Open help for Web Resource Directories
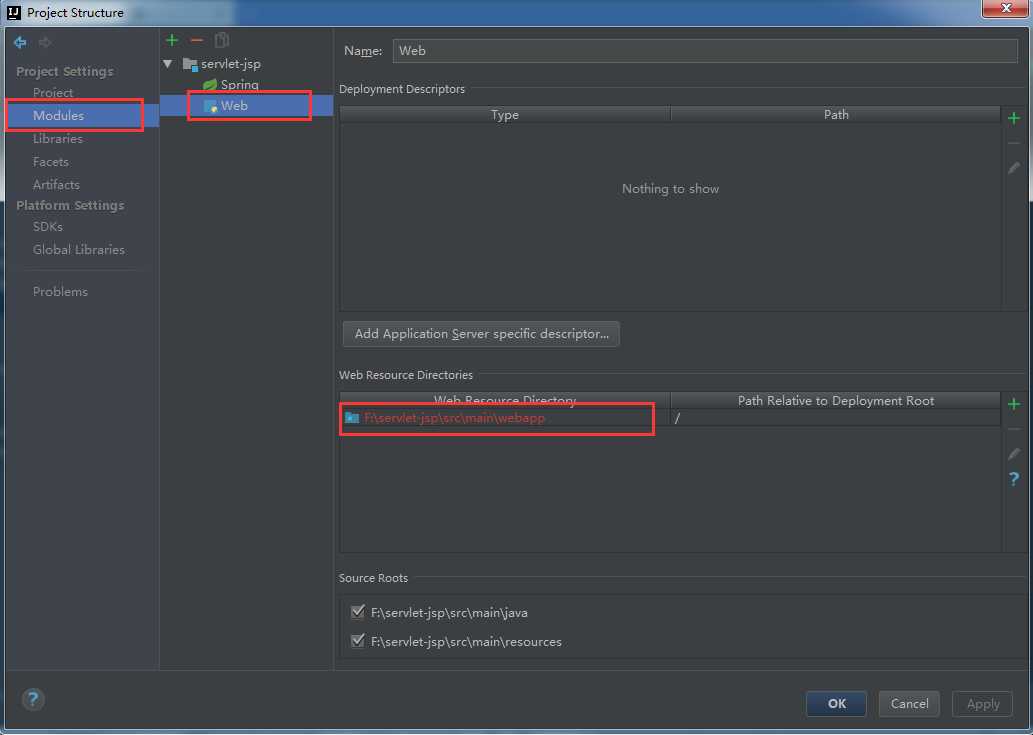The width and height of the screenshot is (1033, 735). pos(1014,479)
